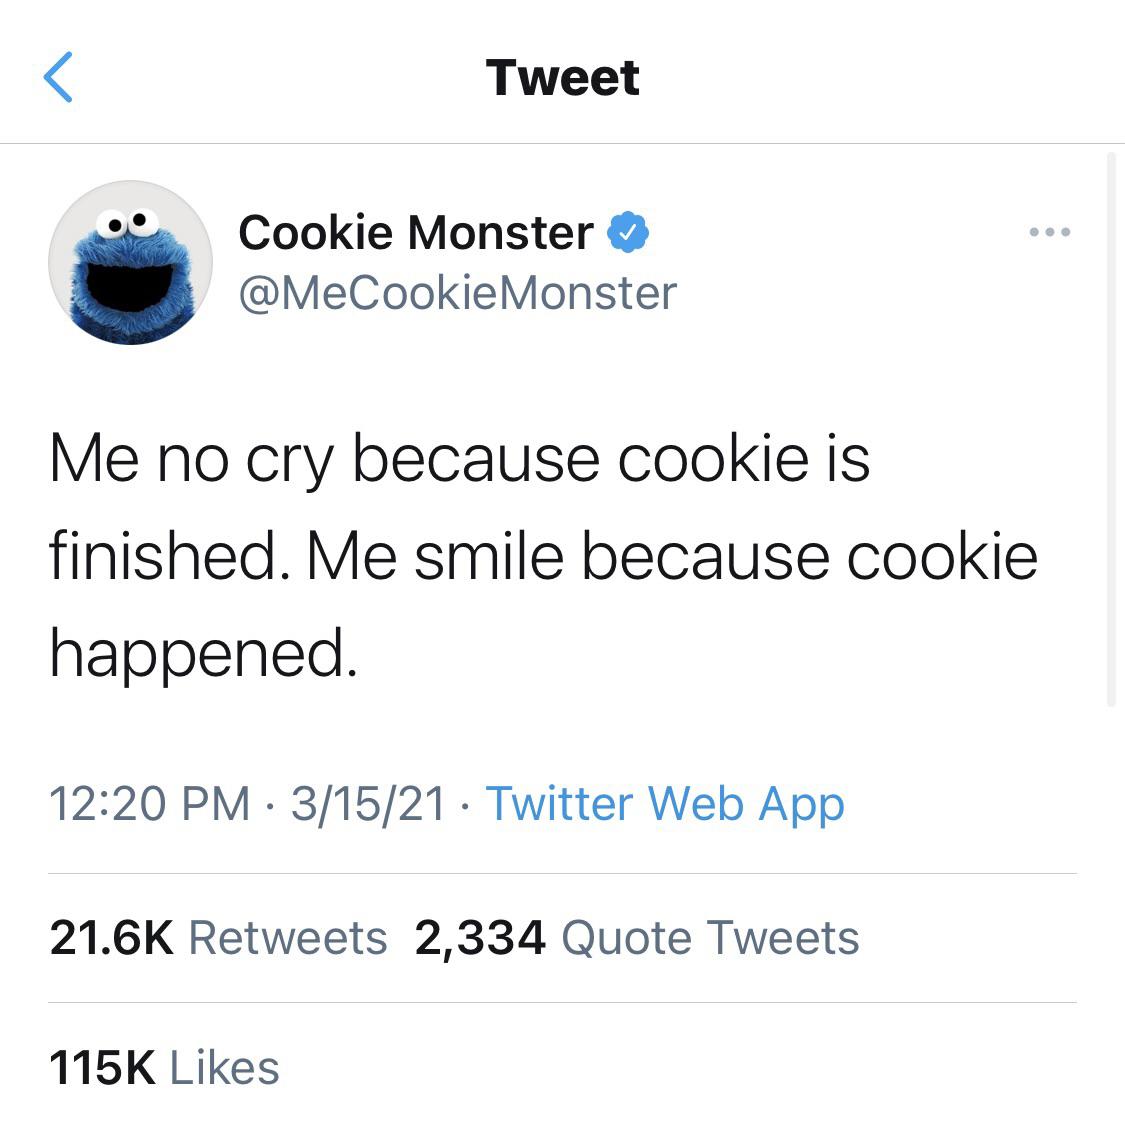
Task: Click the 21.6K Retweets count
Action: [x=220, y=936]
